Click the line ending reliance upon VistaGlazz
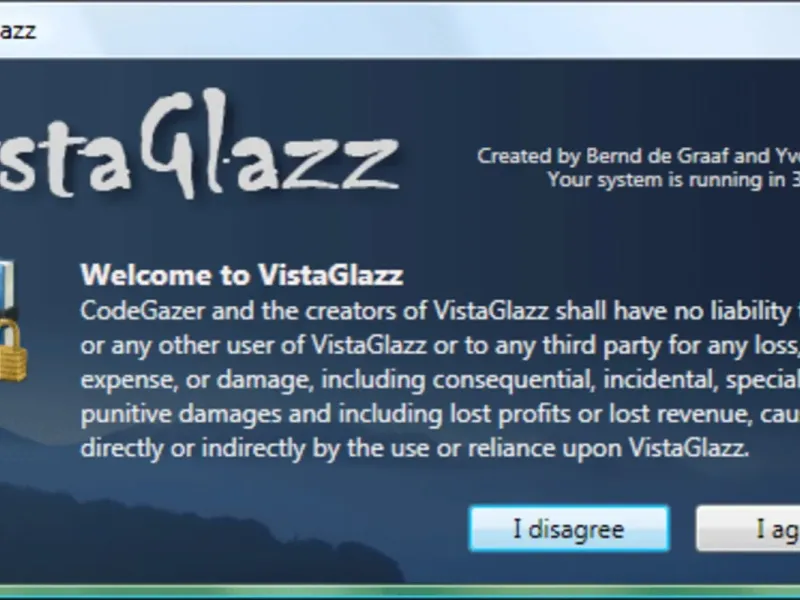800x600 pixels. 415,448
